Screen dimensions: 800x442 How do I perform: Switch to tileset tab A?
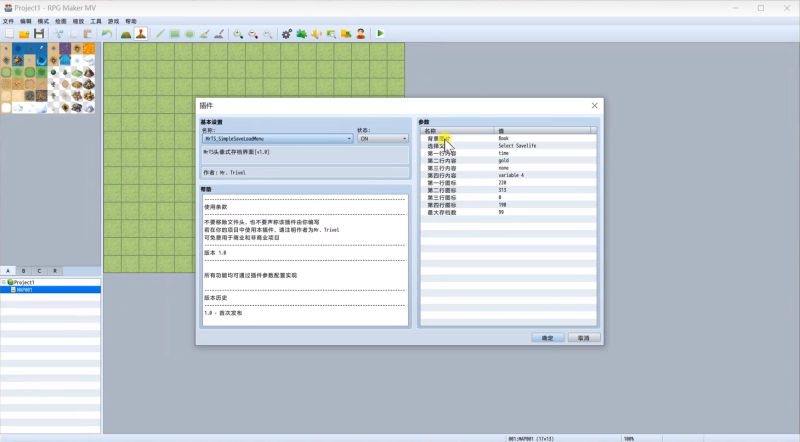click(8, 271)
